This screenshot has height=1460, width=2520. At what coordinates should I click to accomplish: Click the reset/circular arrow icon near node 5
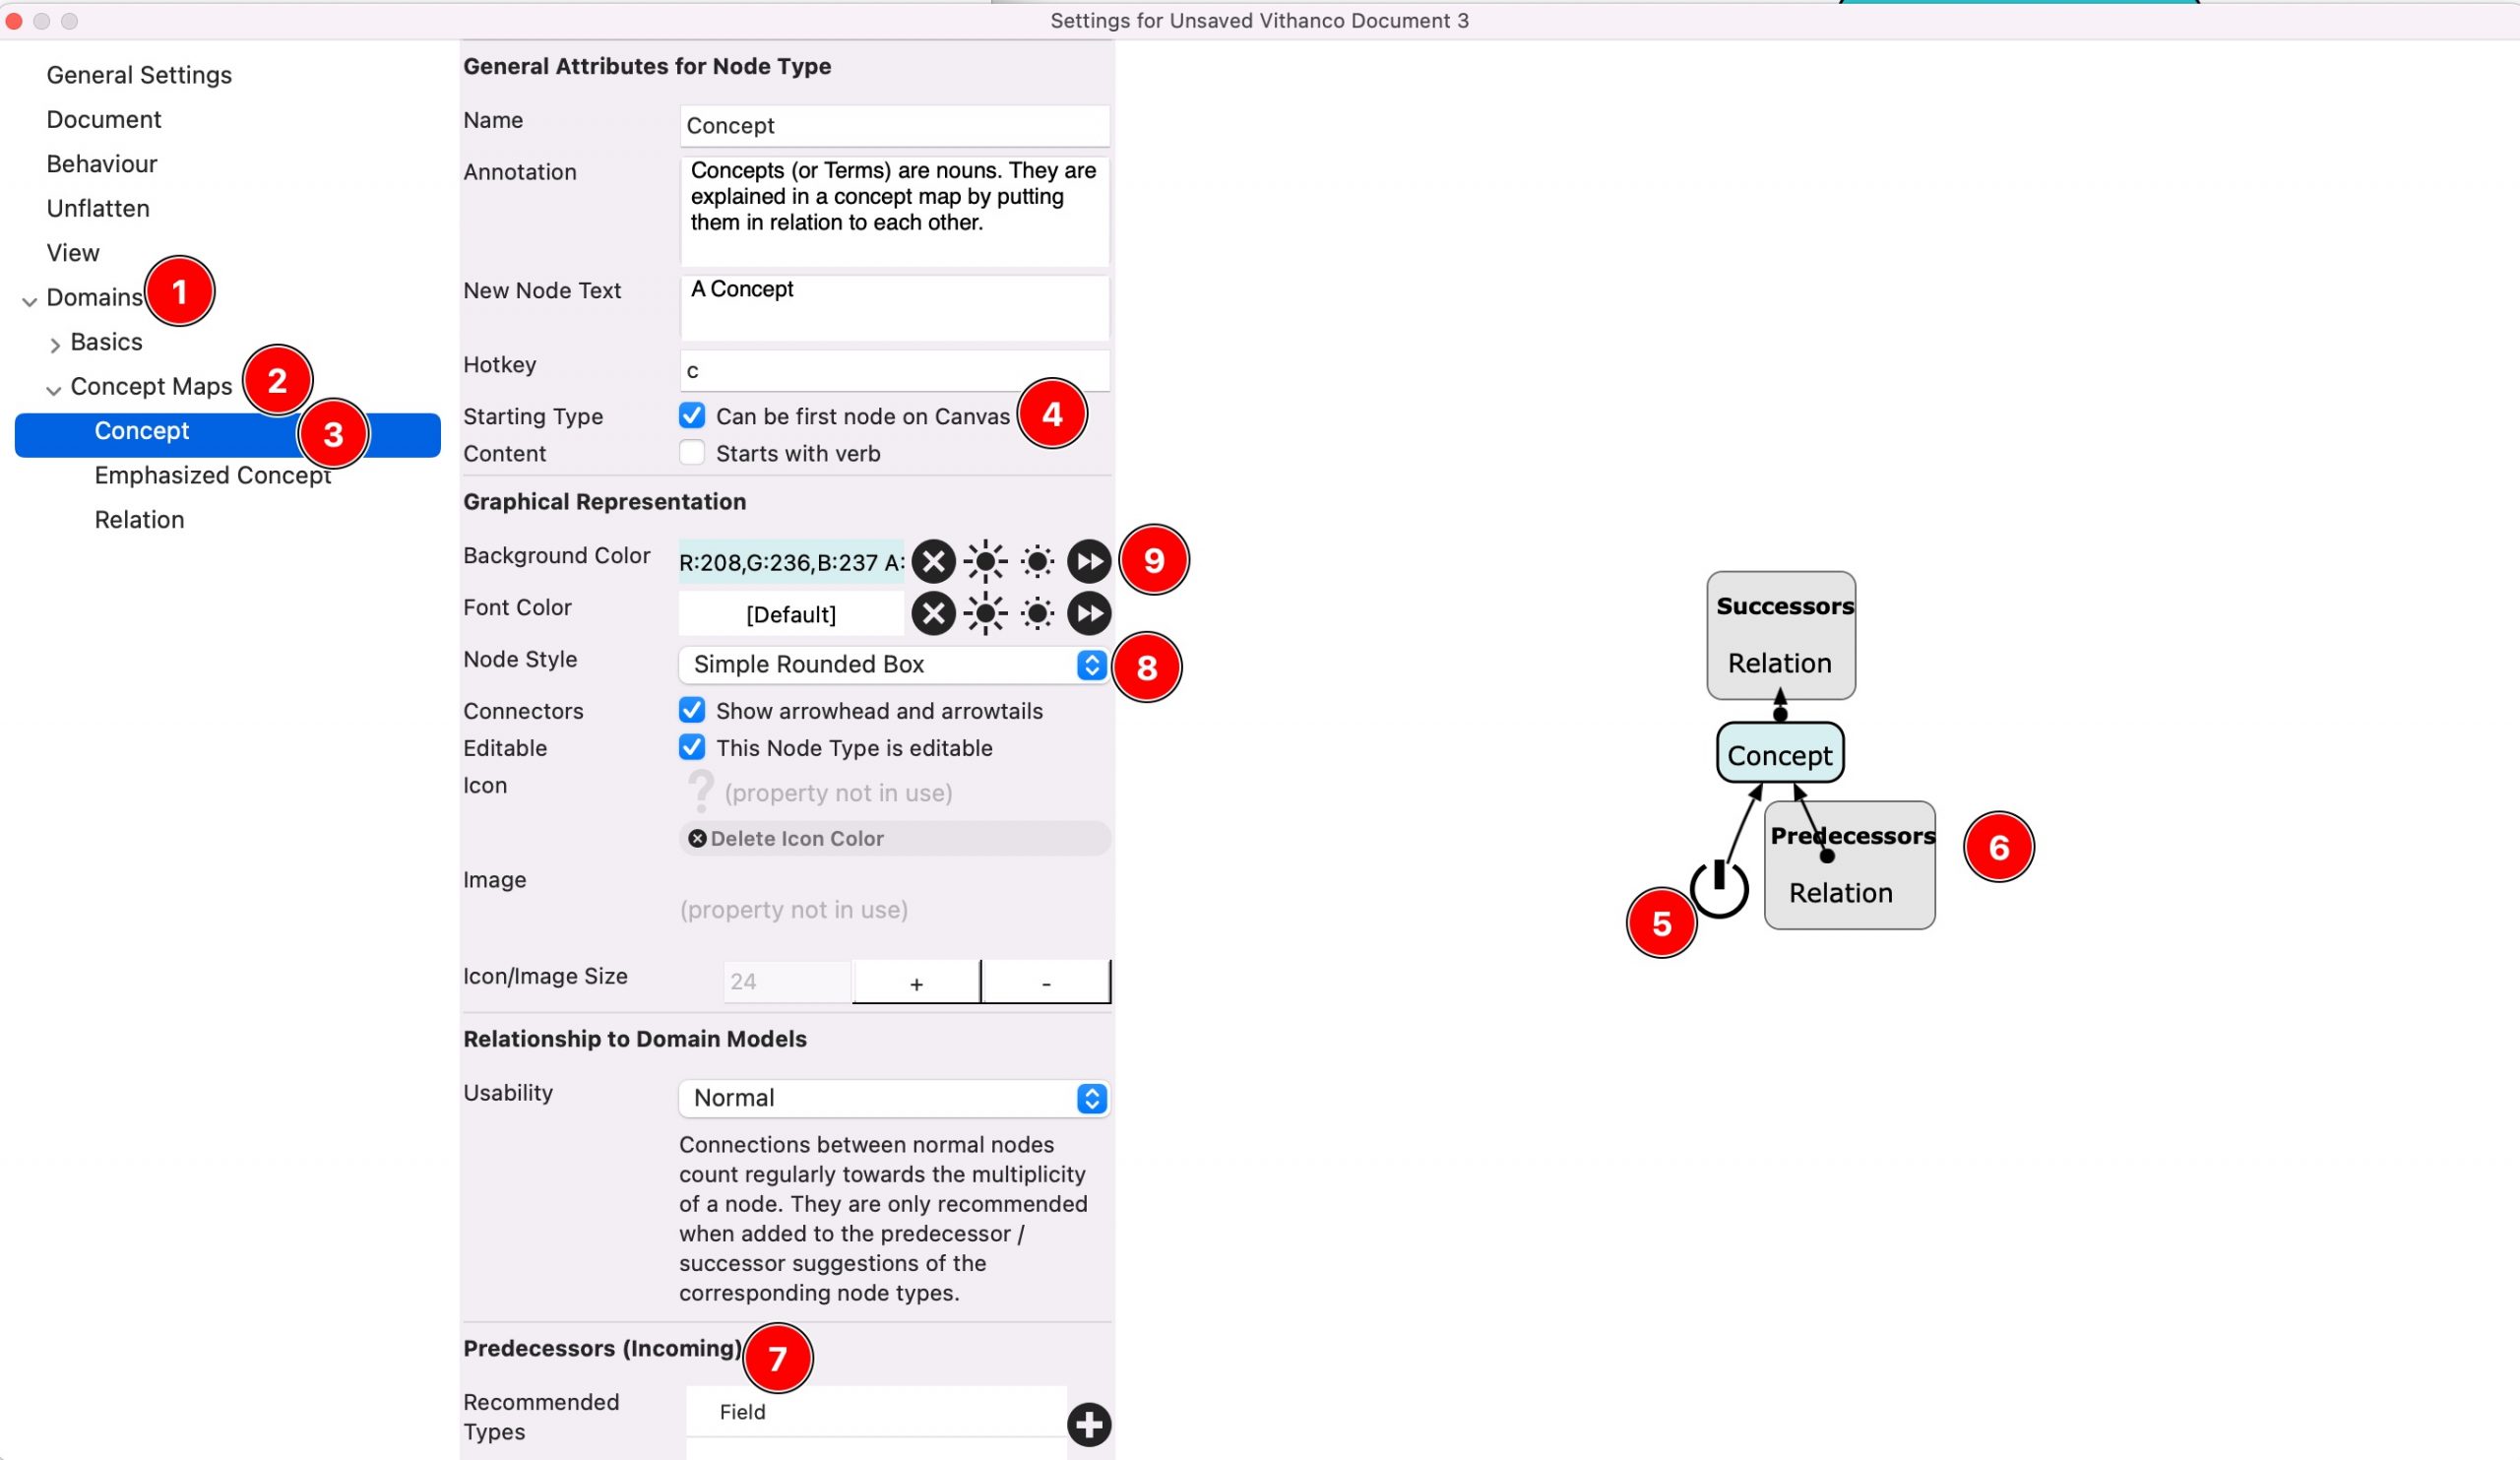click(1719, 886)
